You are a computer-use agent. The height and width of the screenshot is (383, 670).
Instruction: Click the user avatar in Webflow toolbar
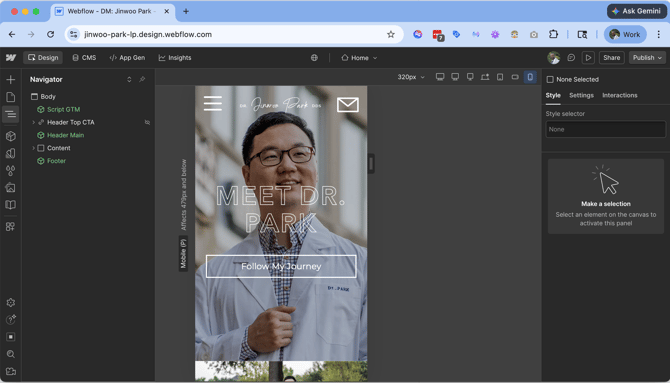click(x=554, y=58)
